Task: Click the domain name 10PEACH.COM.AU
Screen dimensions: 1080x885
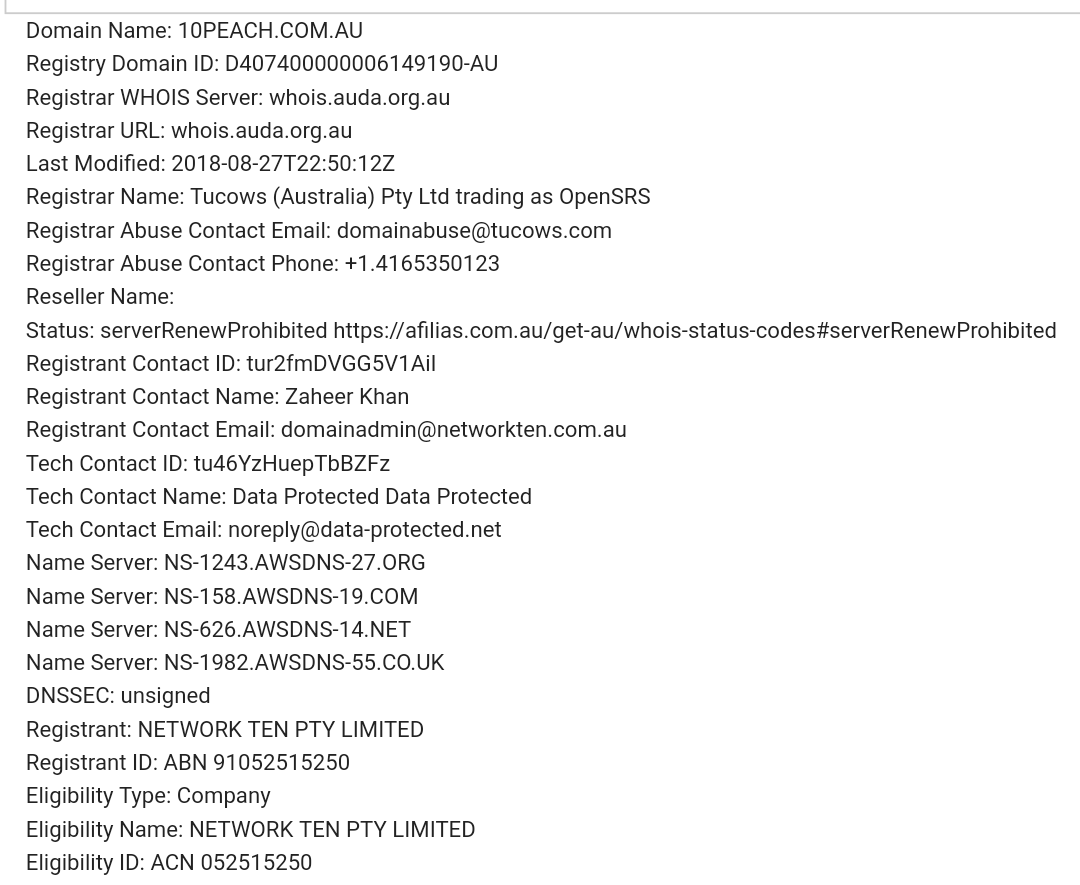Action: (x=270, y=31)
